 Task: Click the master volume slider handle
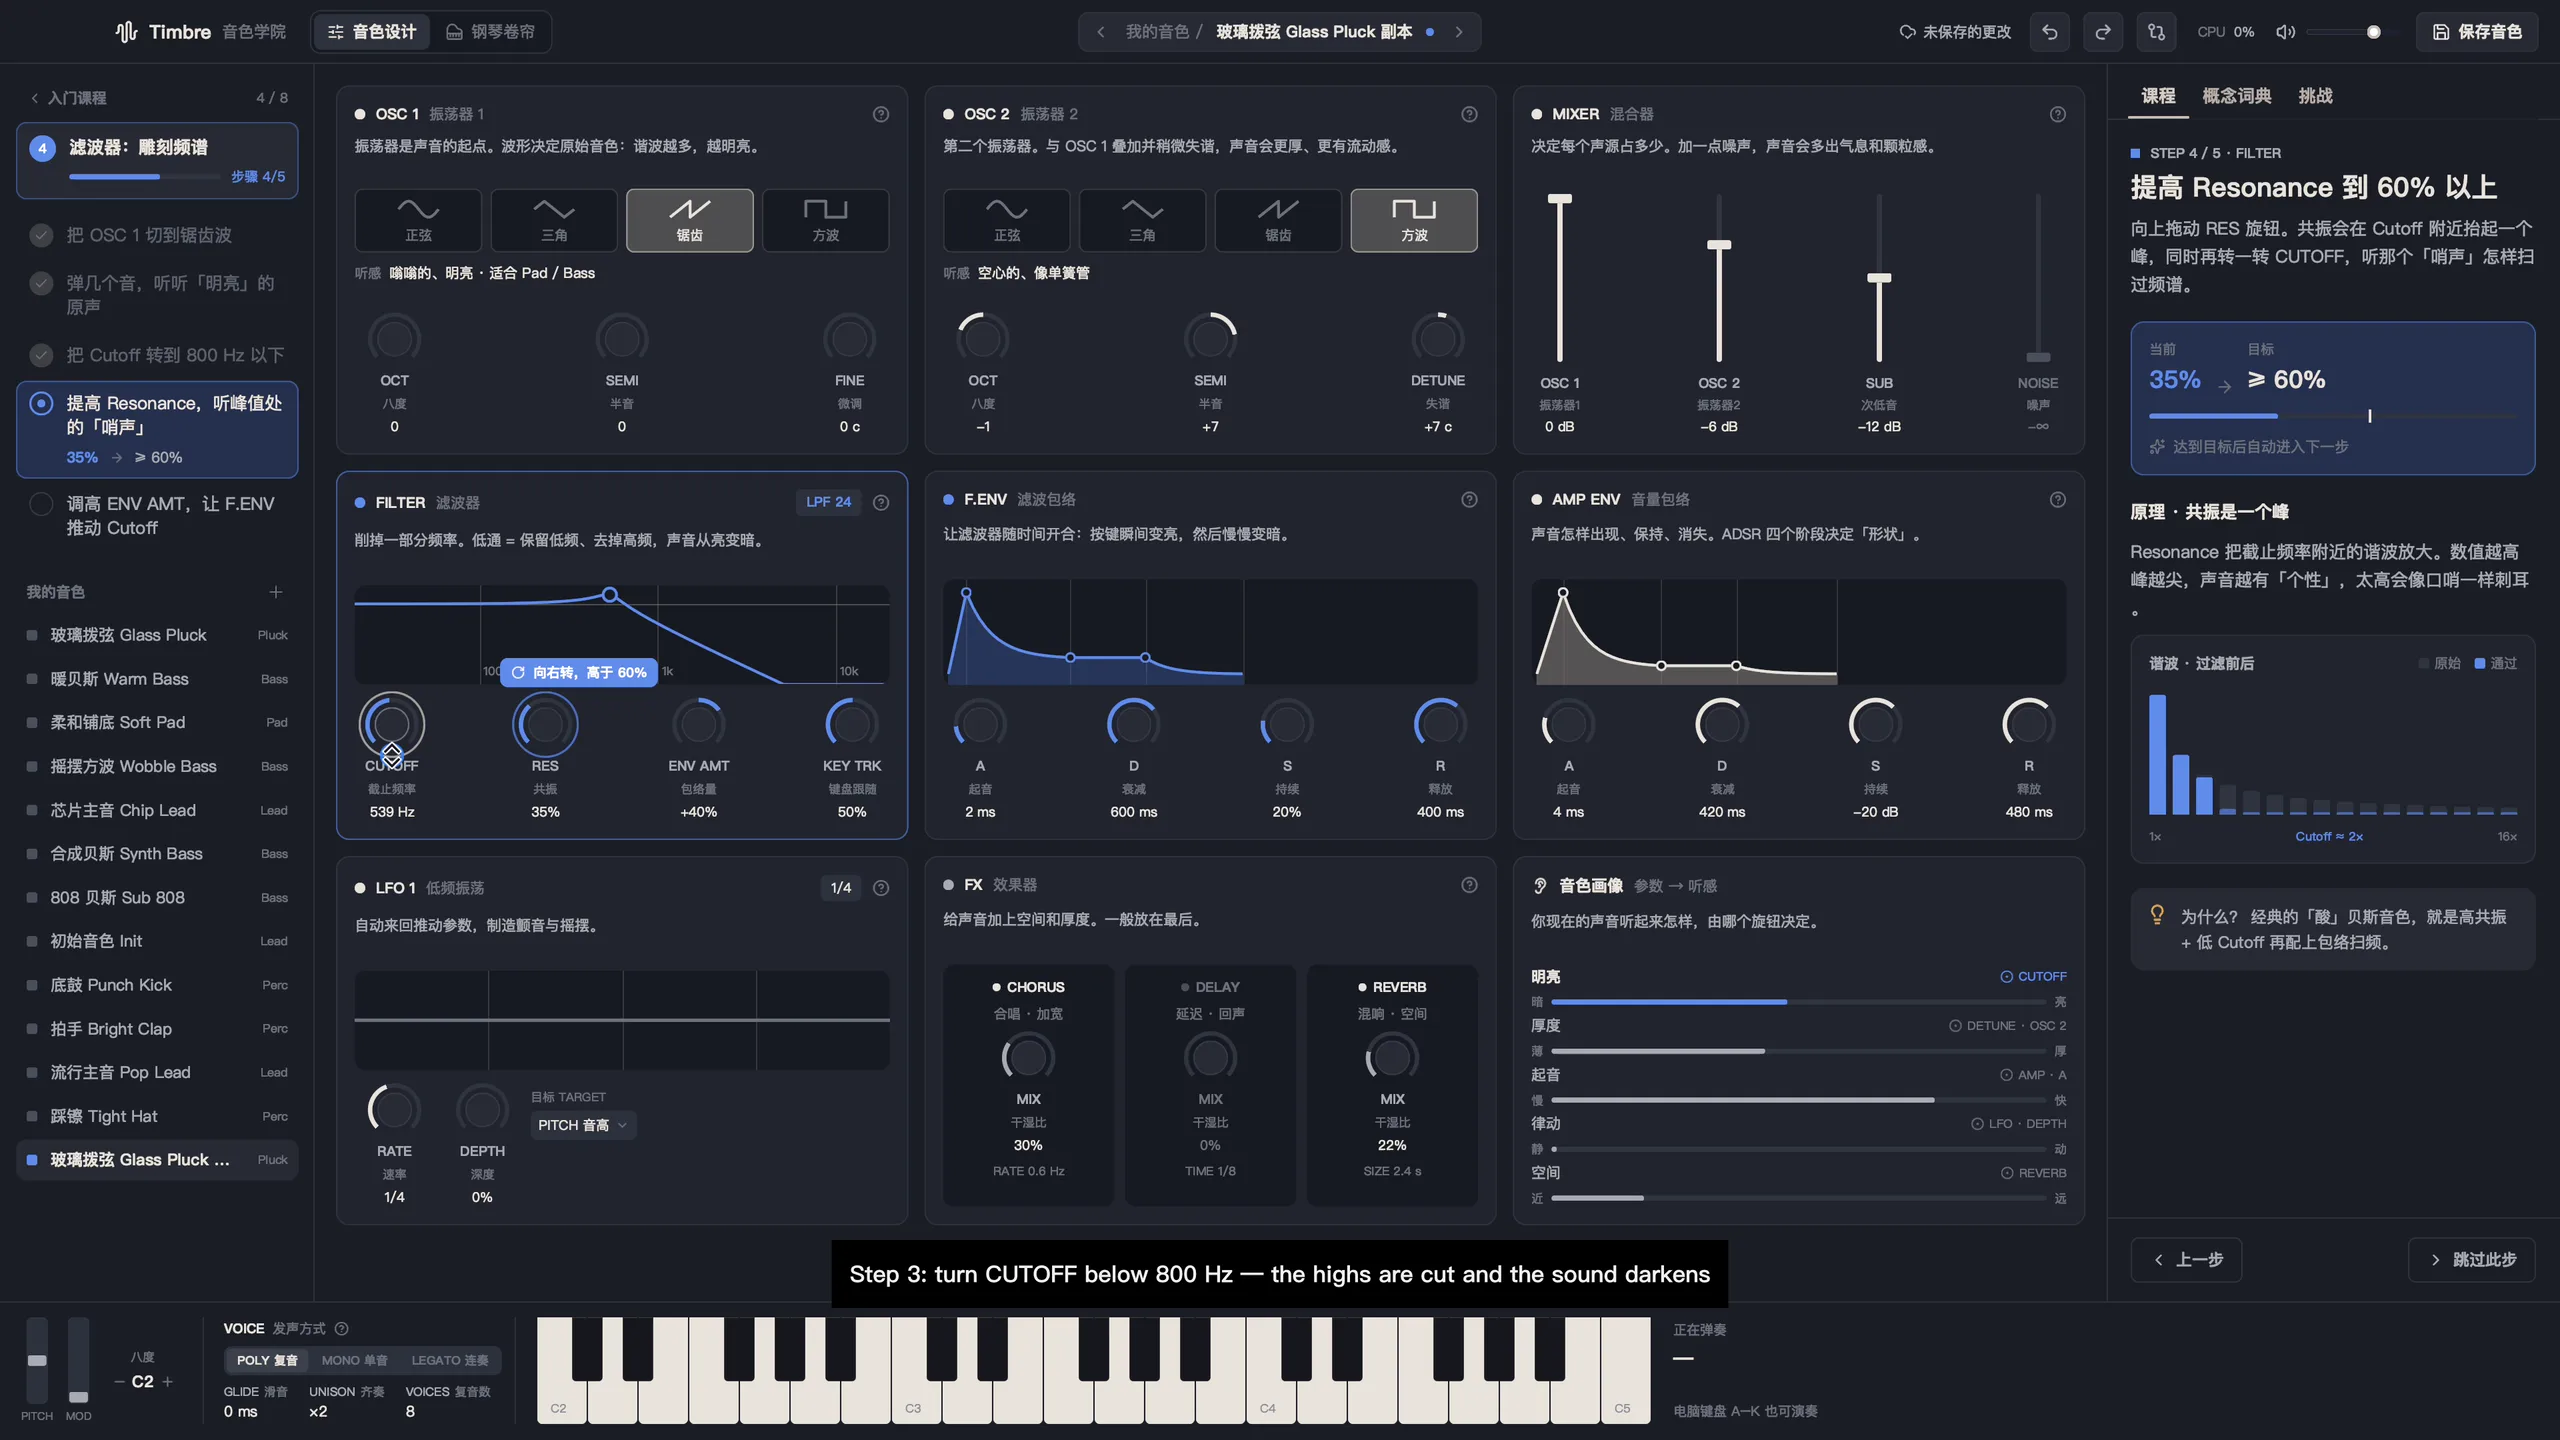tap(2374, 32)
